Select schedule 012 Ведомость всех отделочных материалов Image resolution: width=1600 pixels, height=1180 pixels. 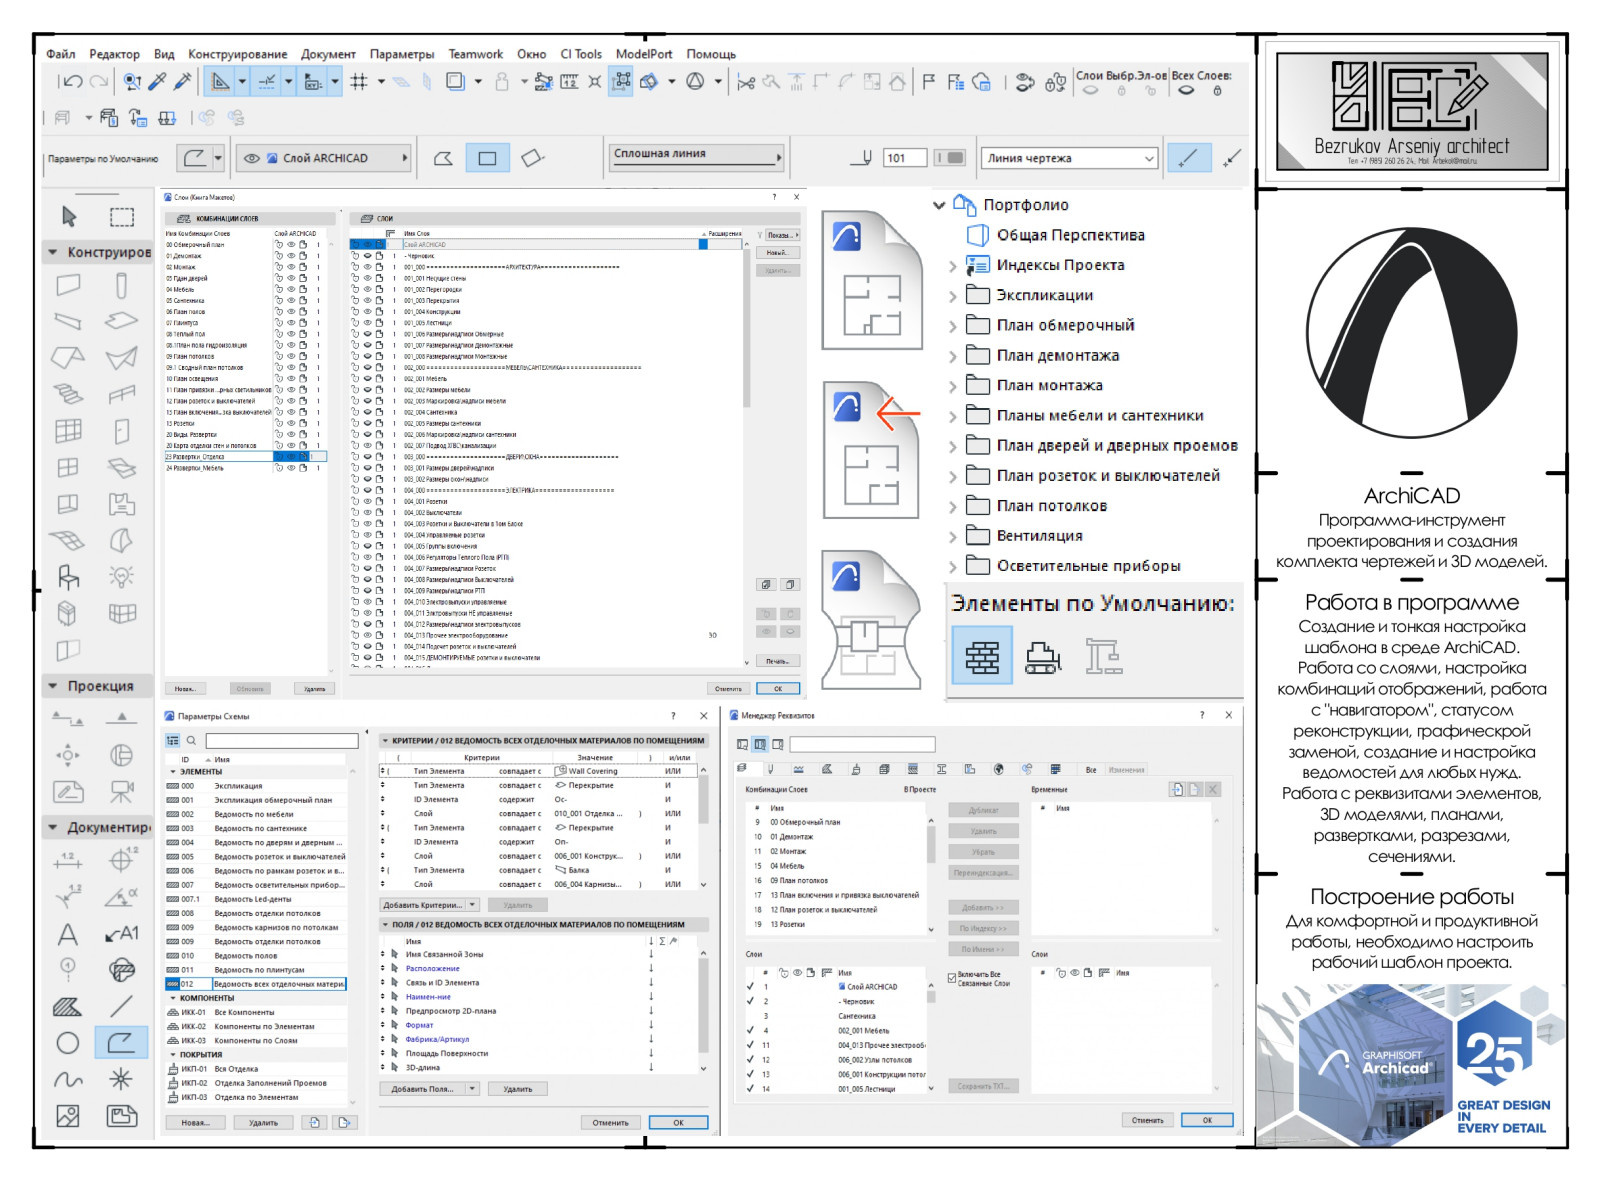coord(256,984)
